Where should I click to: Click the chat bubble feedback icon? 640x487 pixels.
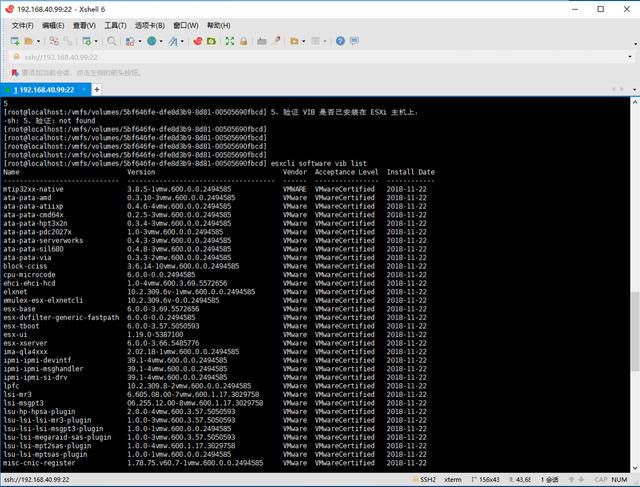coord(354,41)
